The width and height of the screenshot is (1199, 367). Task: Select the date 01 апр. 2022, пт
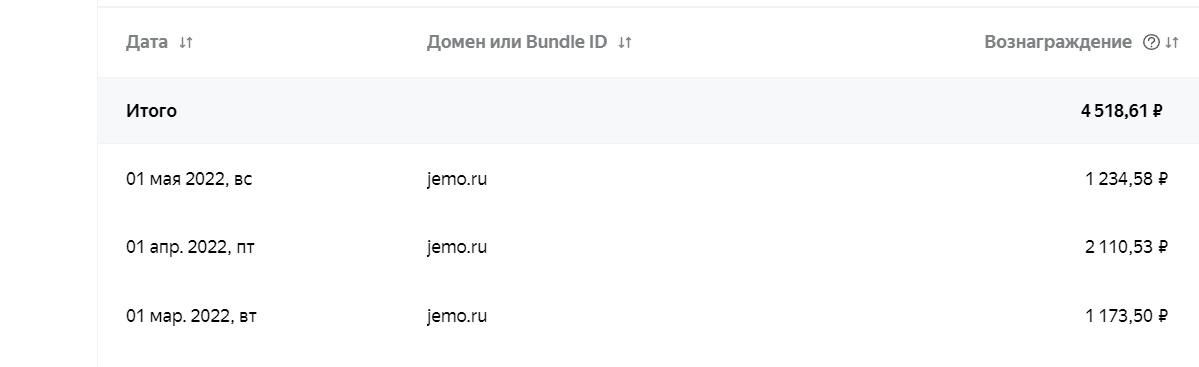click(x=190, y=247)
